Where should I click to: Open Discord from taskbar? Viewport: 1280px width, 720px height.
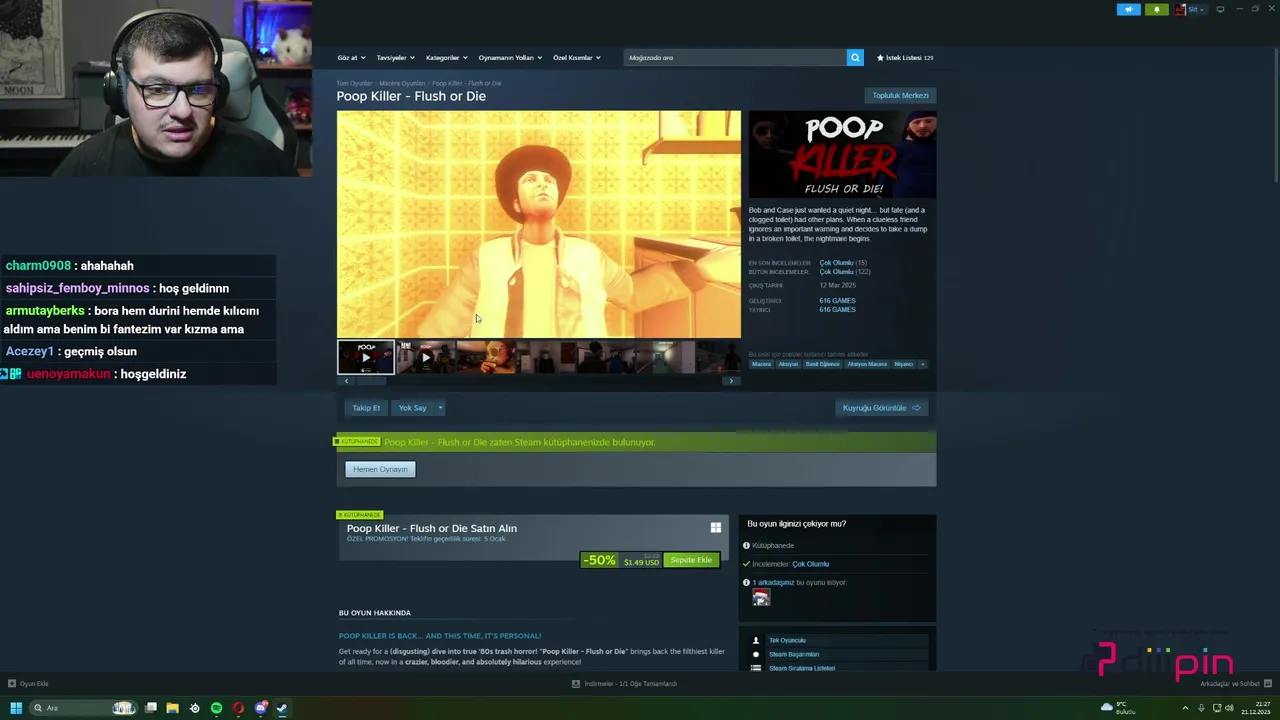coord(260,708)
